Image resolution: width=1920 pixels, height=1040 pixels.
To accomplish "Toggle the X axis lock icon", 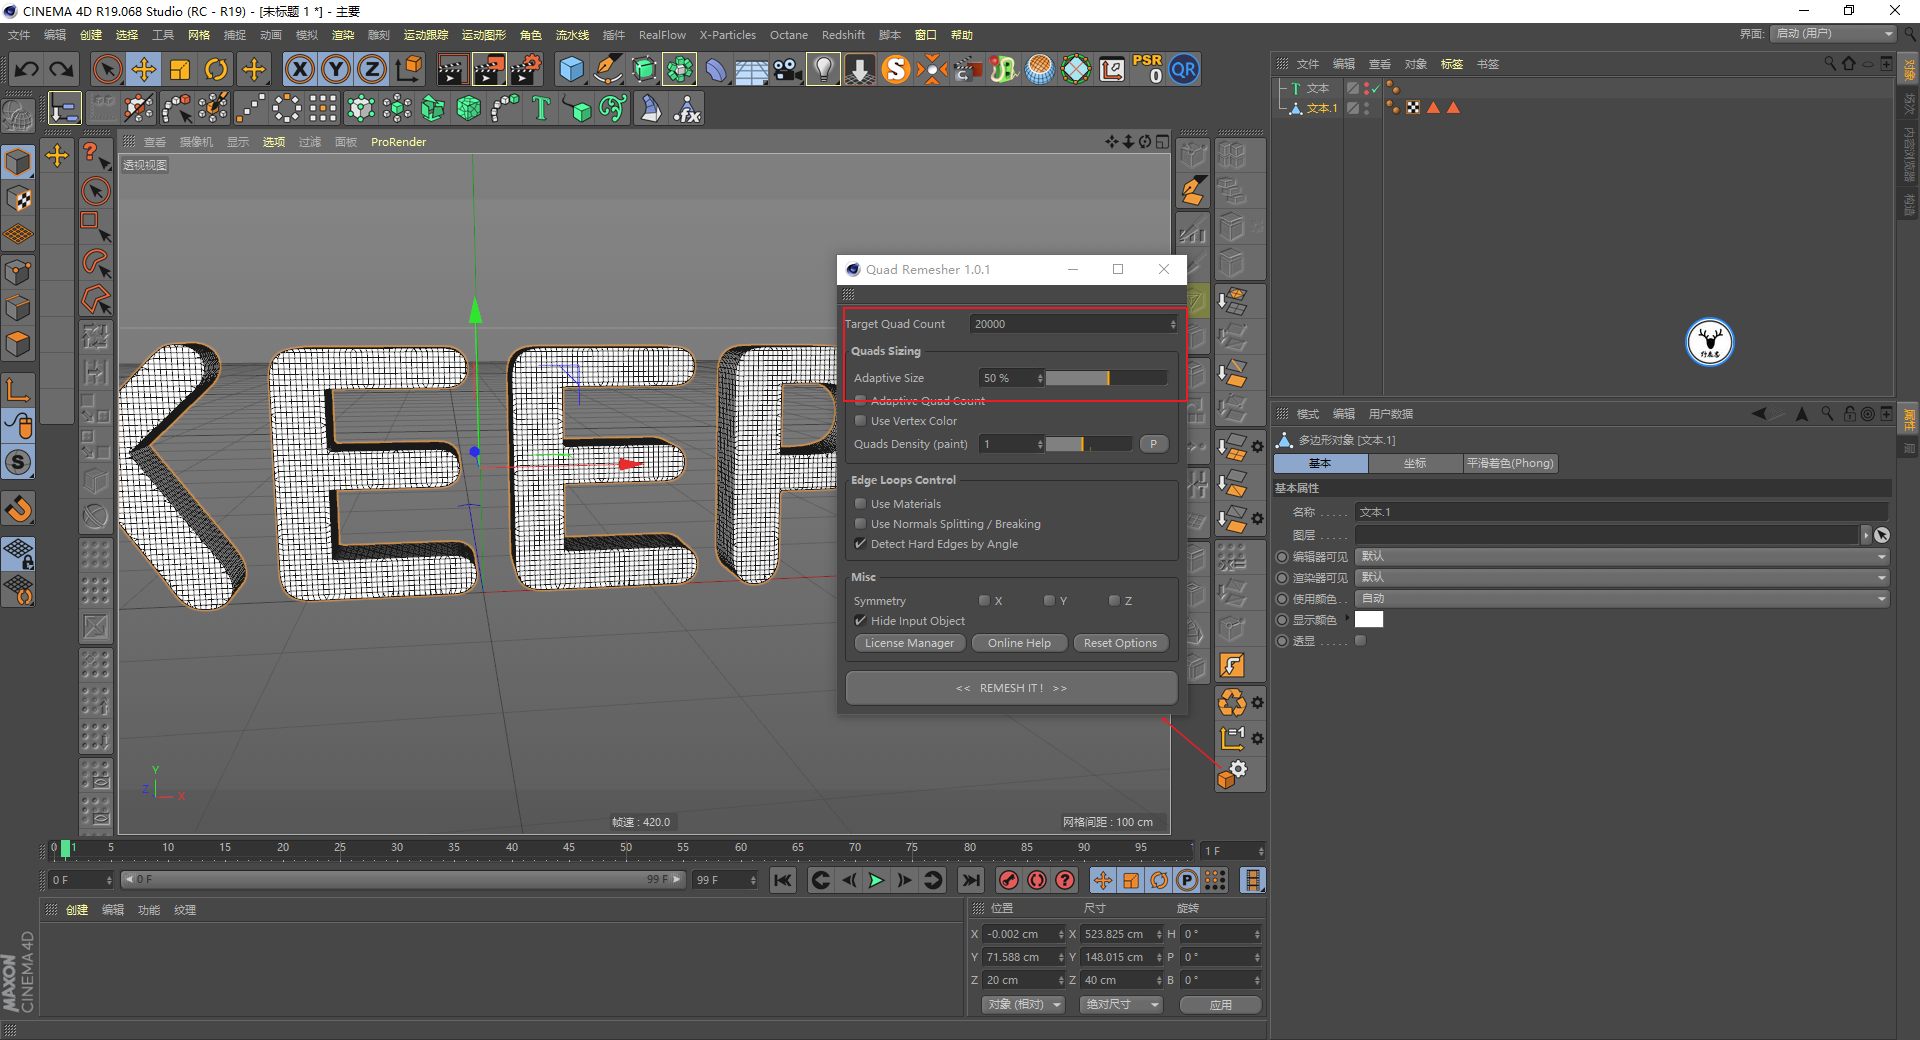I will (300, 70).
